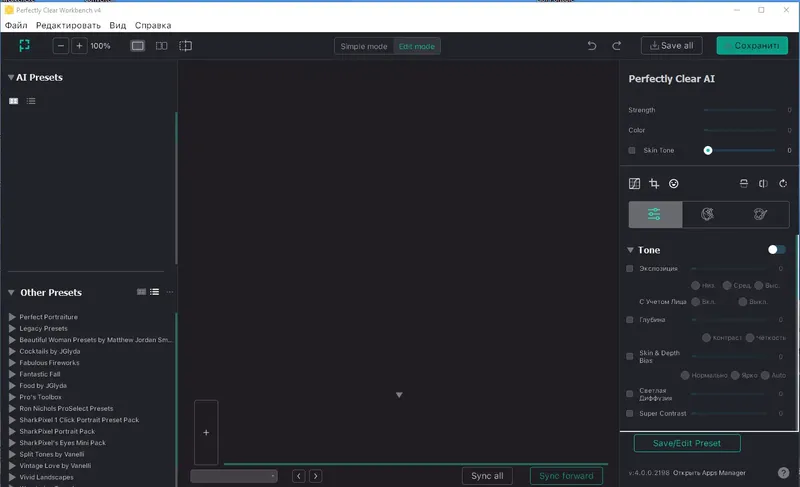The height and width of the screenshot is (487, 800).
Task: Select the Сред. exposure radio button
Action: [727, 285]
